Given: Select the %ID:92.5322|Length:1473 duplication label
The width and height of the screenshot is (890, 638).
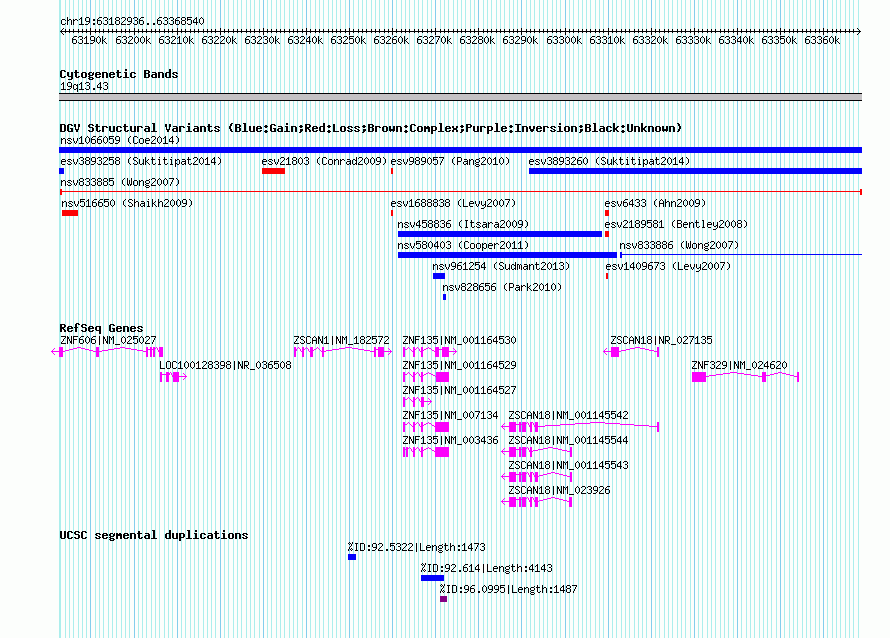Looking at the screenshot, I should click(x=417, y=547).
